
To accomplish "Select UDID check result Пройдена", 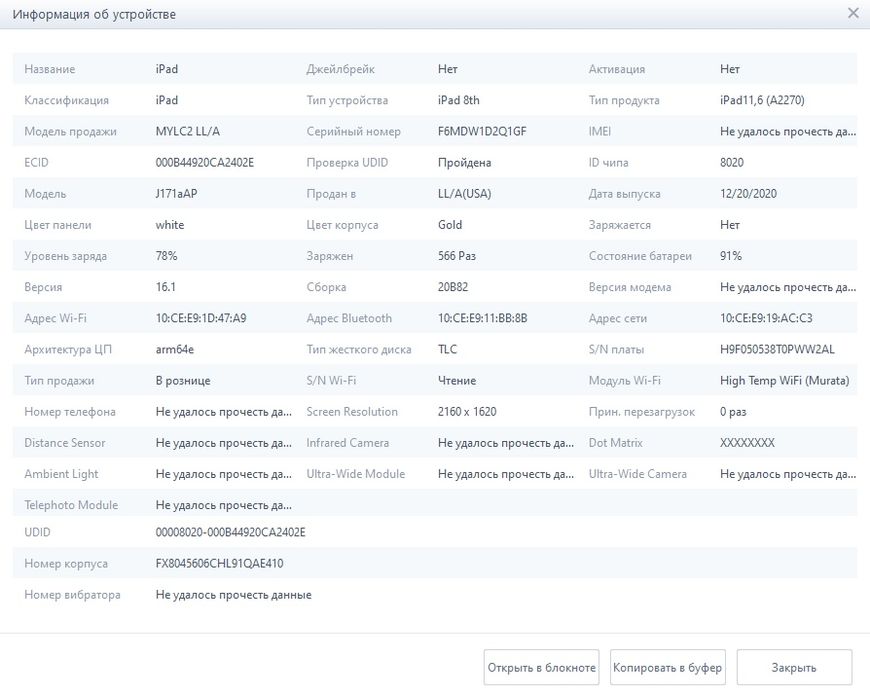I will click(x=464, y=163).
